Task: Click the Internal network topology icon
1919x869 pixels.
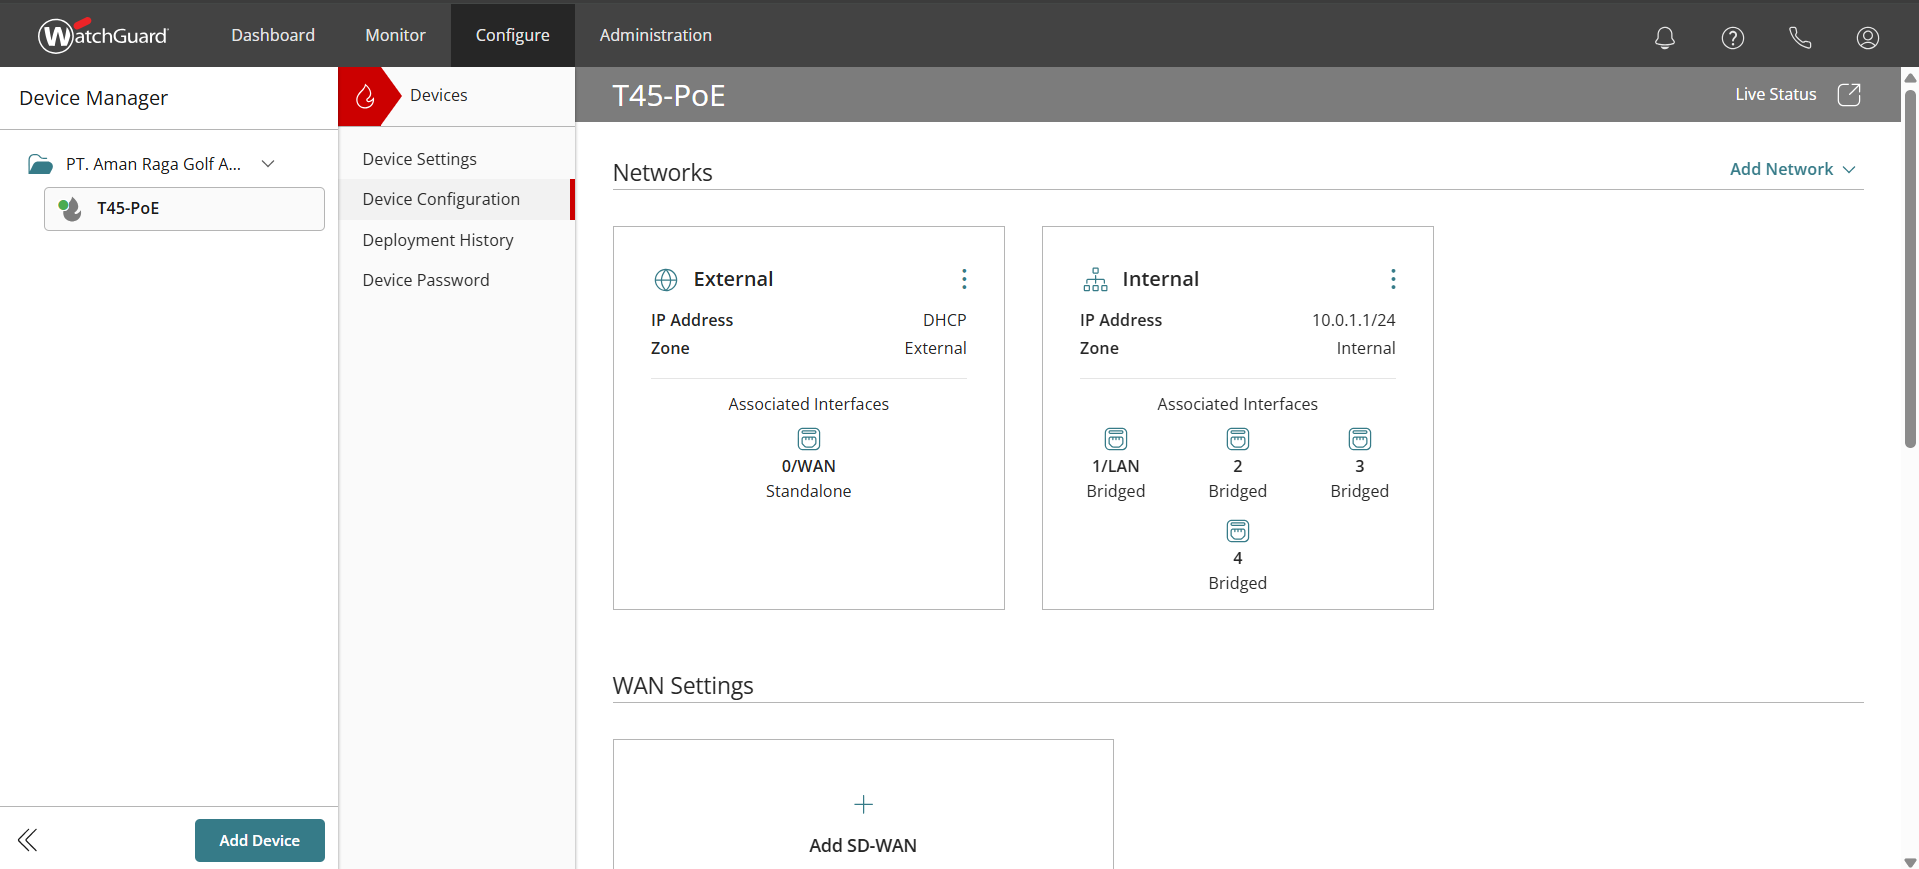Action: [x=1095, y=279]
